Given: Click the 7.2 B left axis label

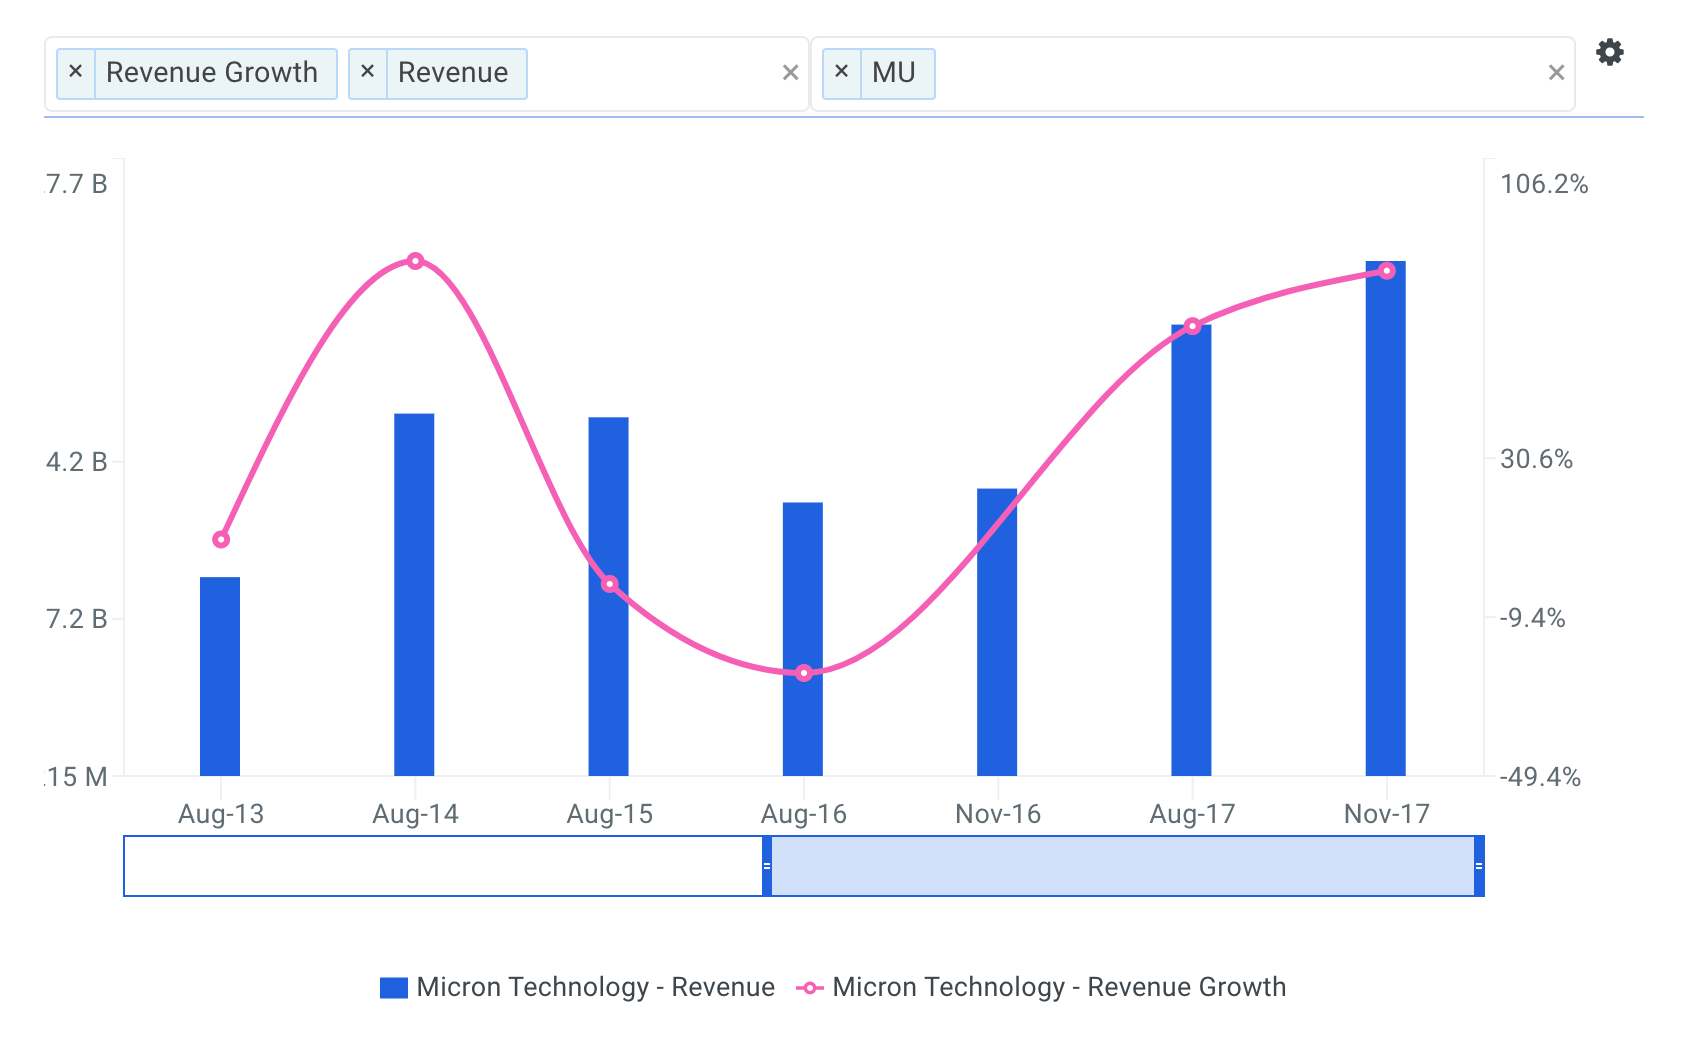Looking at the screenshot, I should [x=76, y=619].
